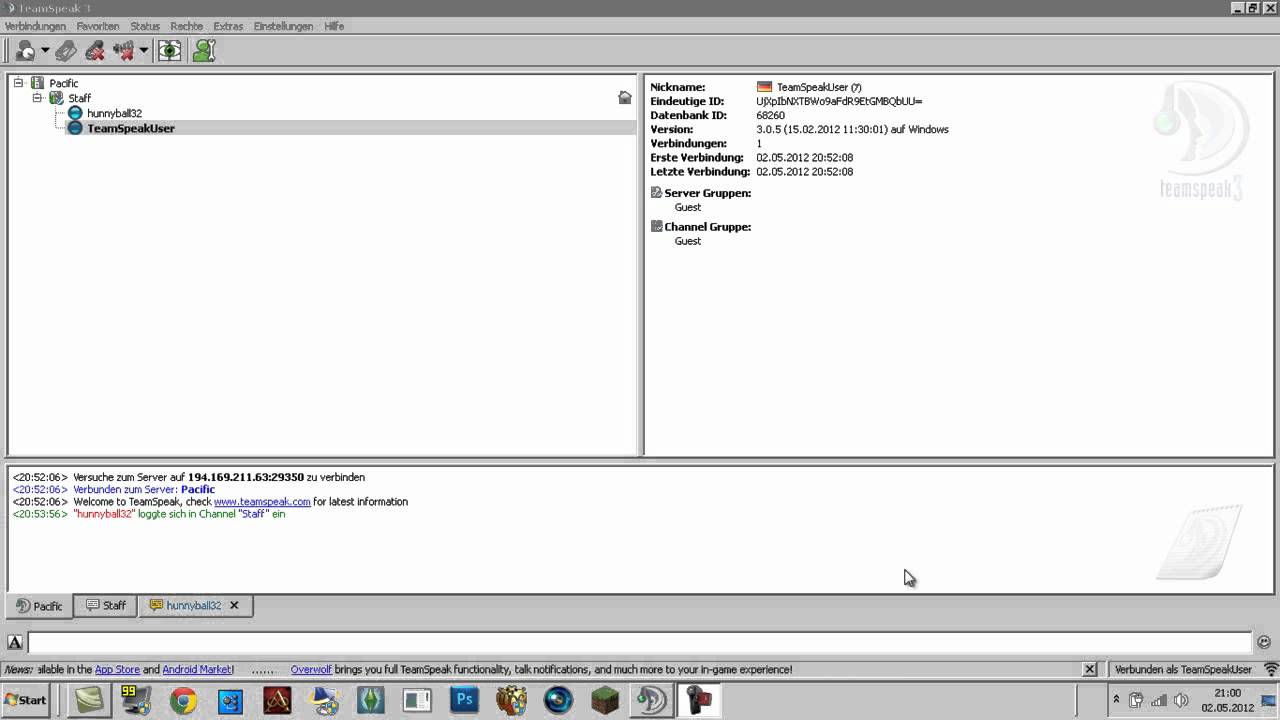This screenshot has width=1280, height=720.
Task: Open The Sims taskbar icon
Action: 370,700
